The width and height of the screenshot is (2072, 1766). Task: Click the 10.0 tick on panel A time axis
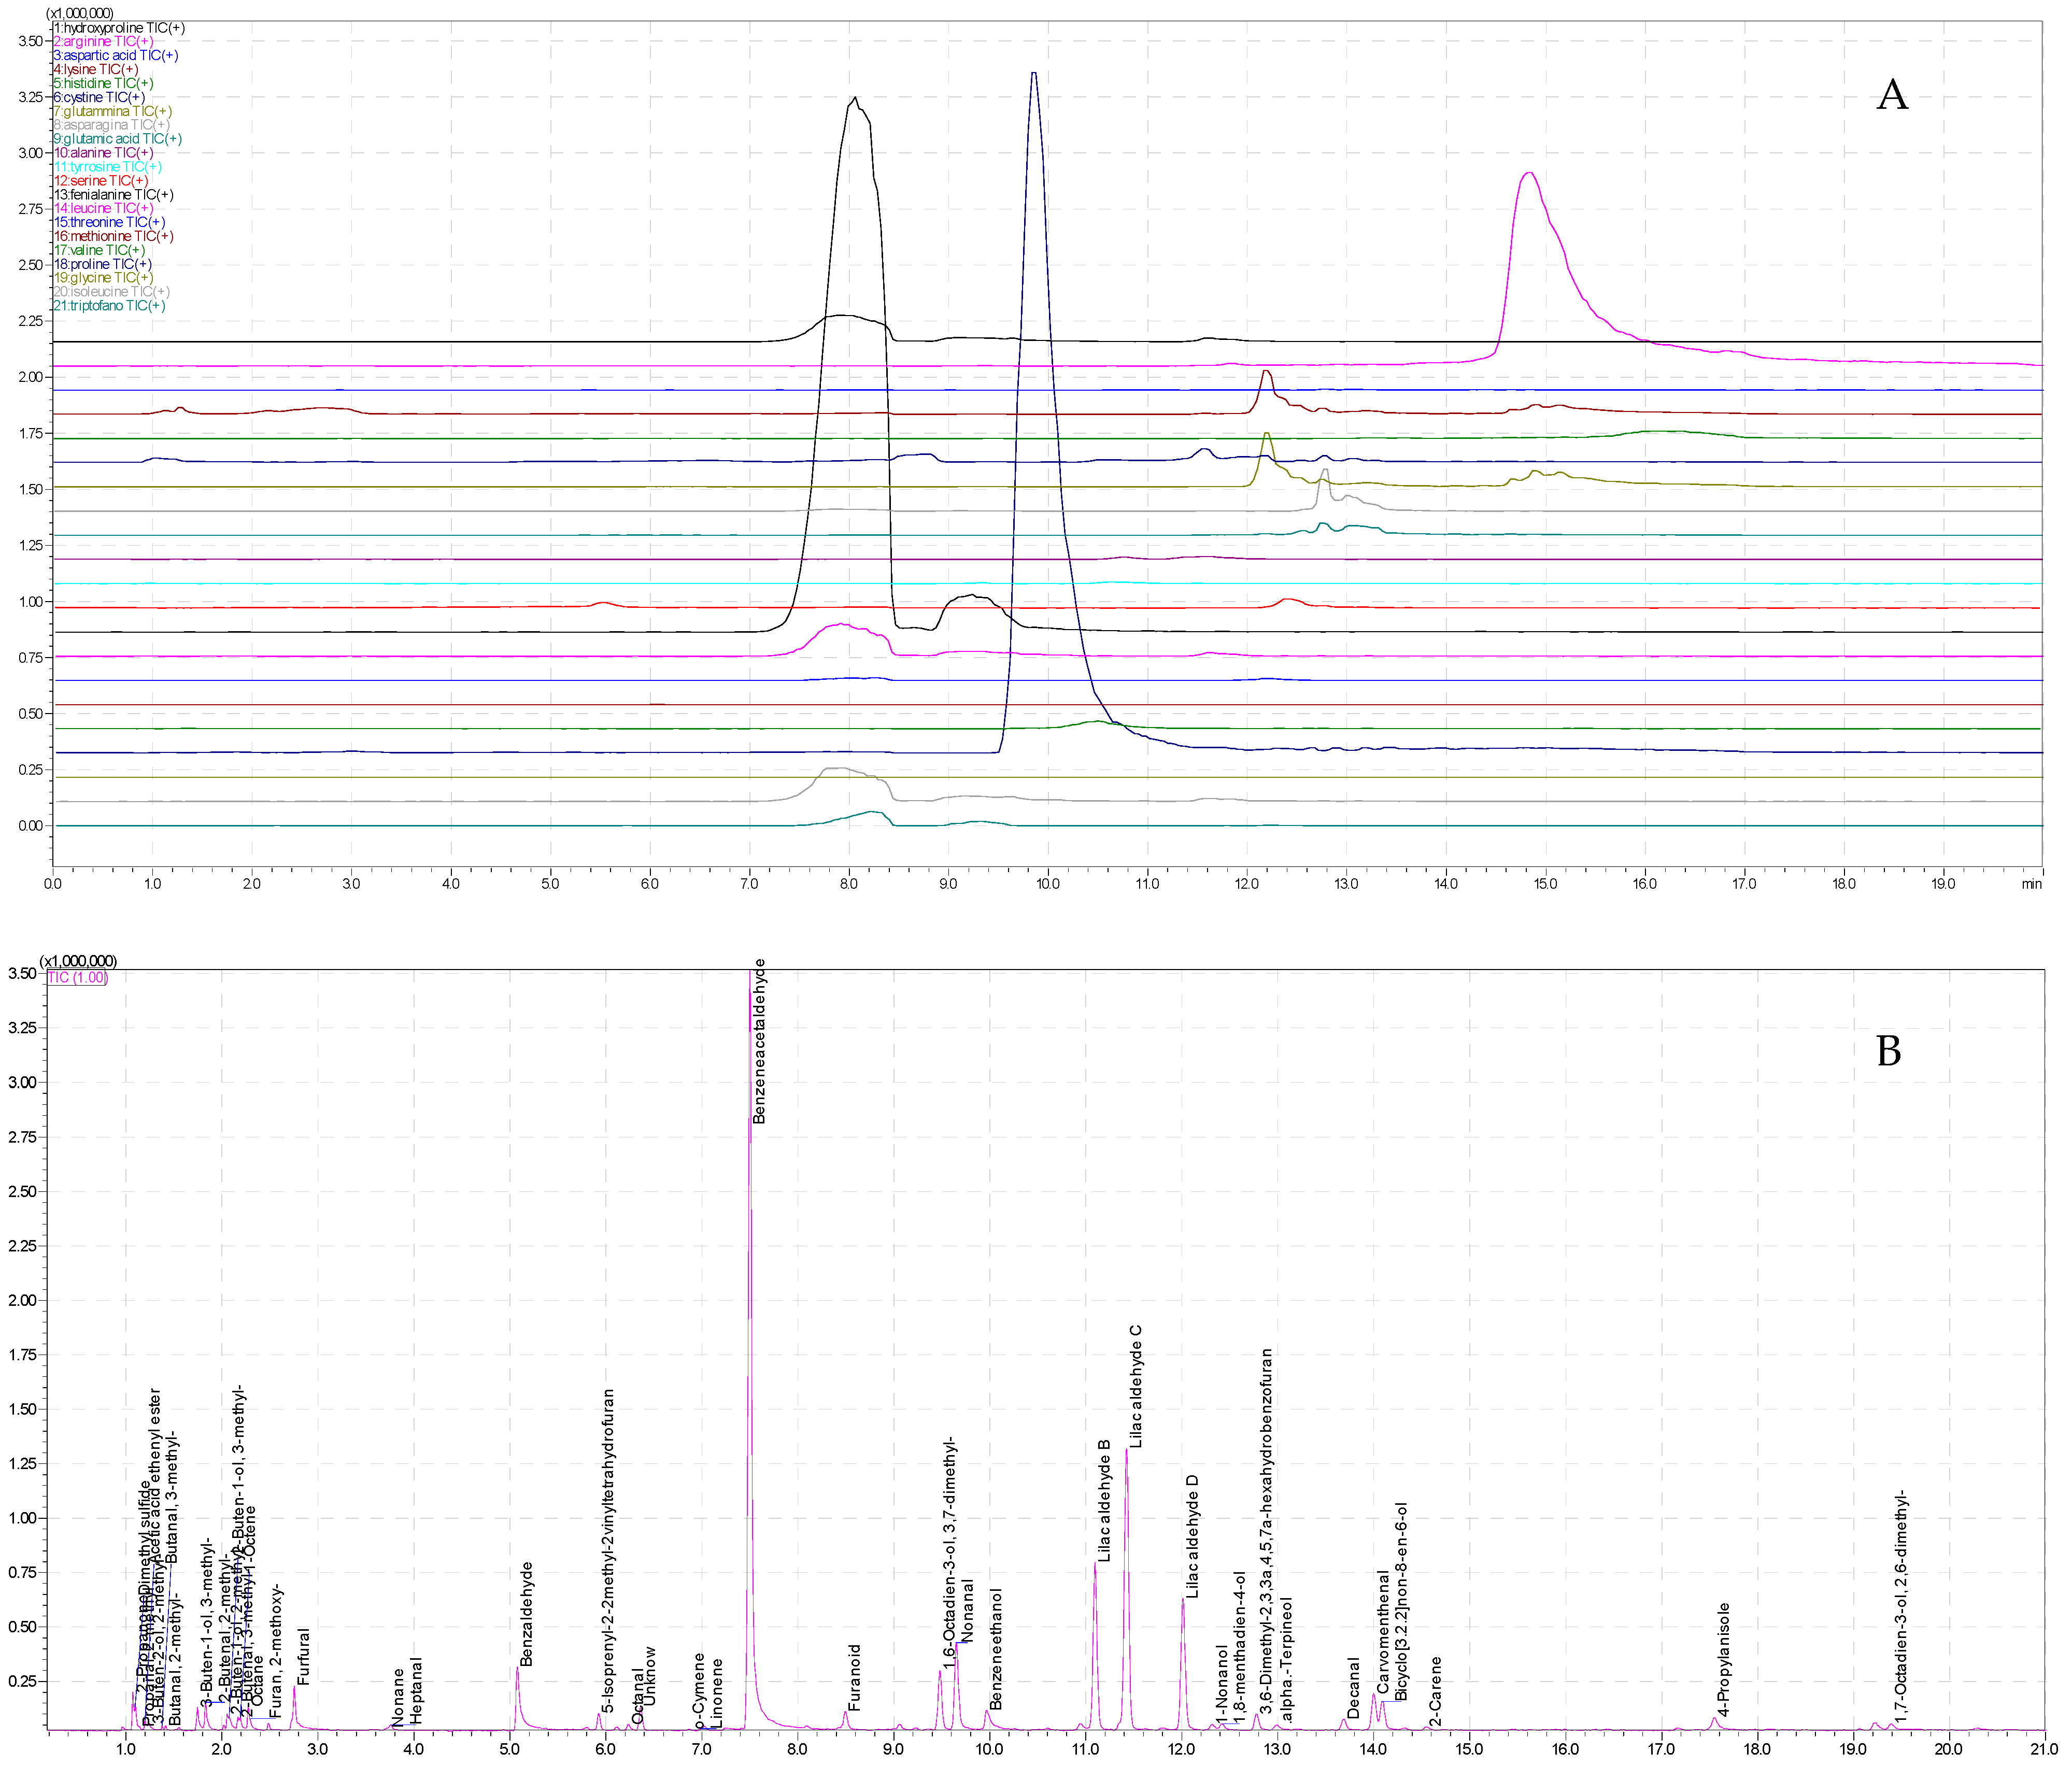[x=1048, y=884]
